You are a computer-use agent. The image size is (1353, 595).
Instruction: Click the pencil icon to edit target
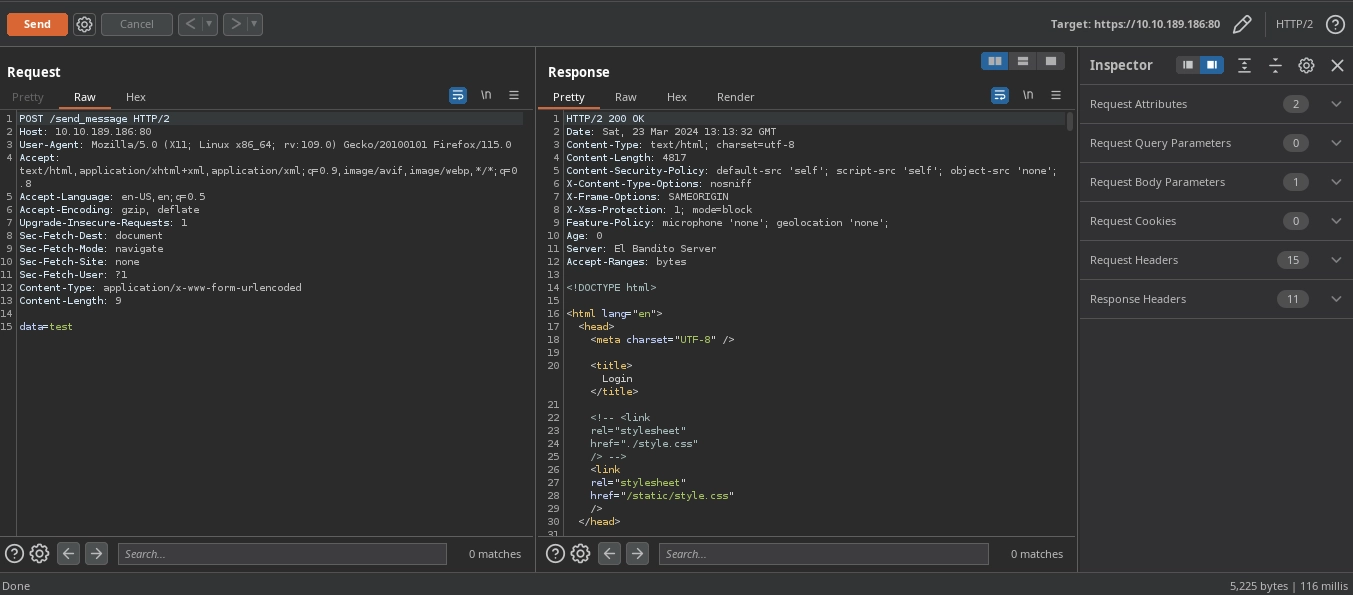pyautogui.click(x=1242, y=24)
